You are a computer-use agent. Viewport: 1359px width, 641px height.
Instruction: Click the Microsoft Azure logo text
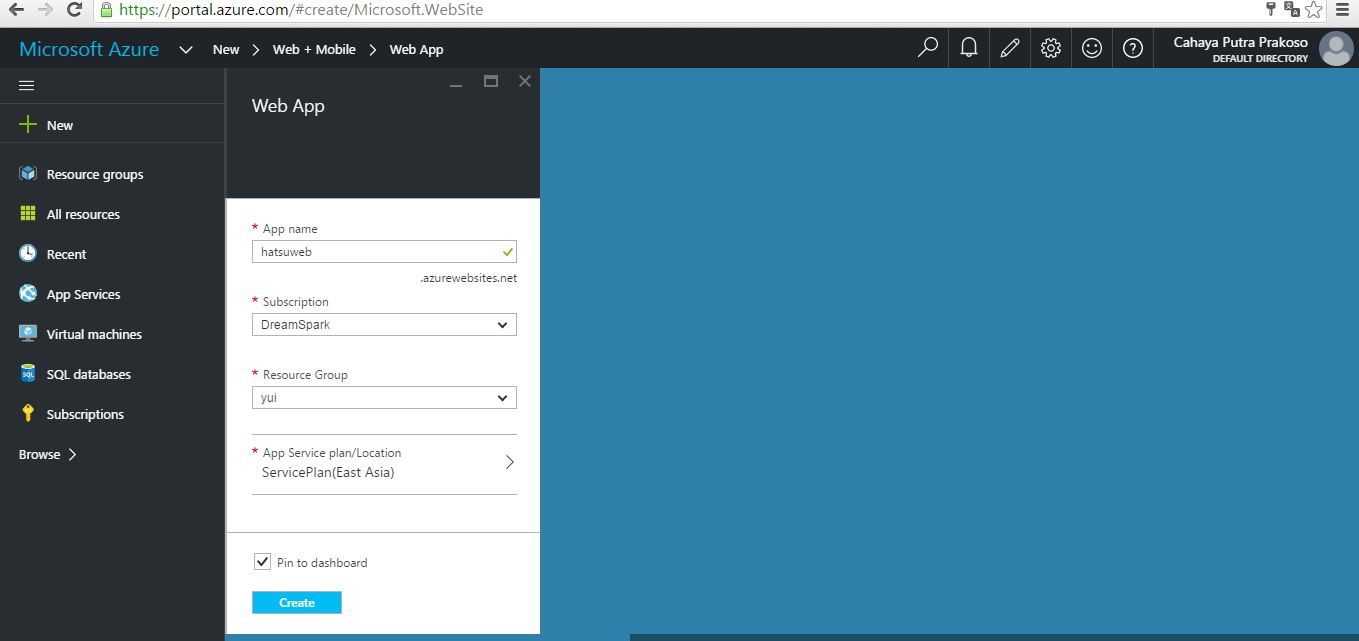(x=89, y=49)
